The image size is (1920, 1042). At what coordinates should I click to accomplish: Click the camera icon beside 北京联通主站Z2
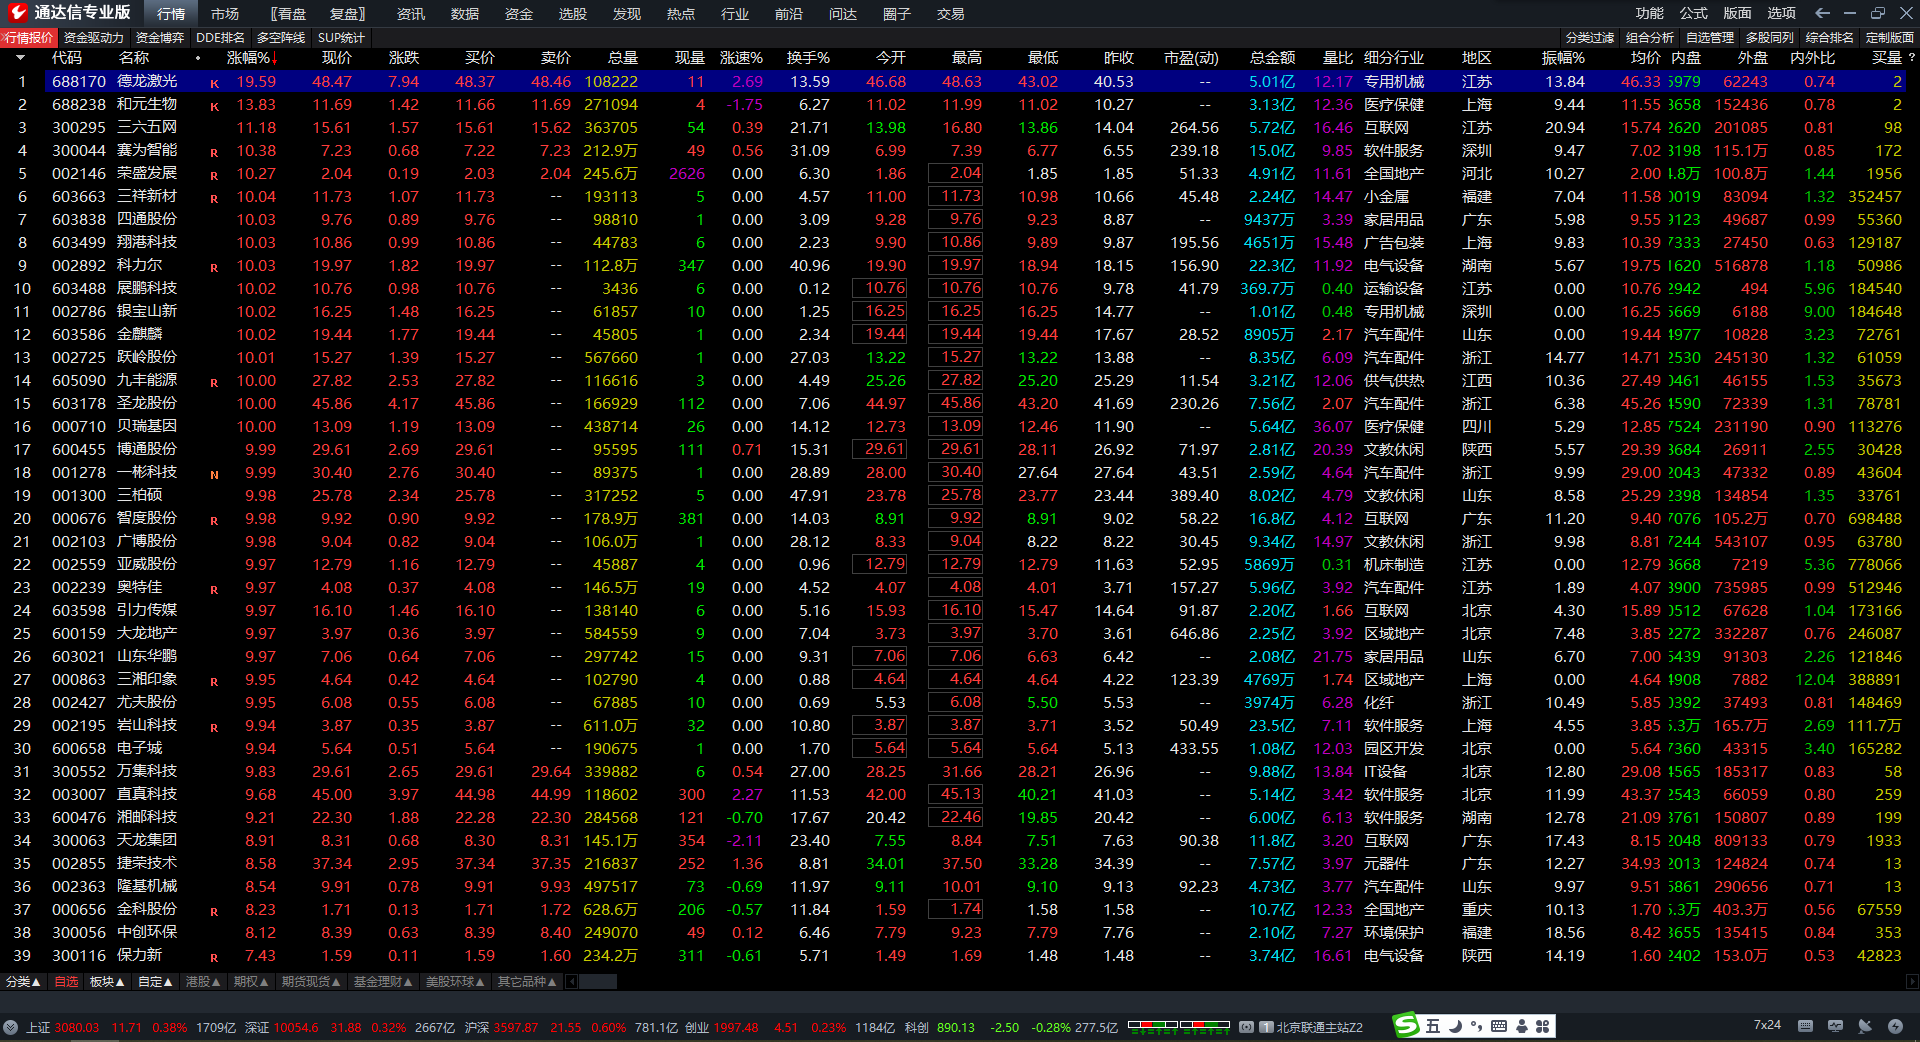coord(1246,1027)
